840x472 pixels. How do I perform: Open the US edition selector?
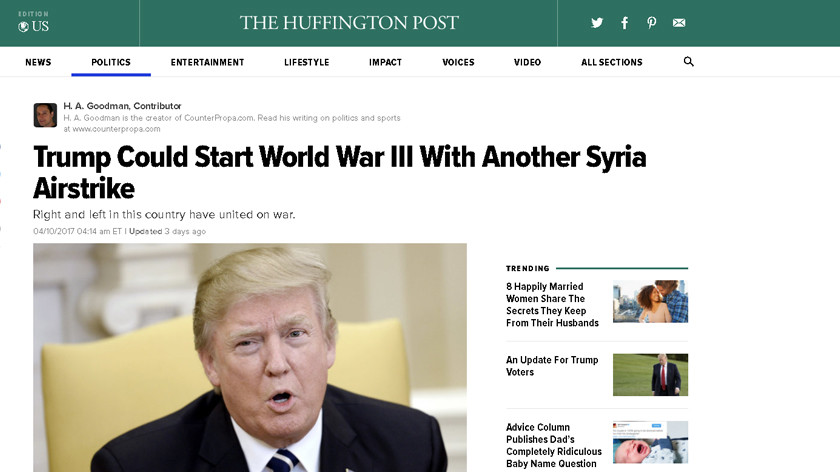(x=33, y=22)
